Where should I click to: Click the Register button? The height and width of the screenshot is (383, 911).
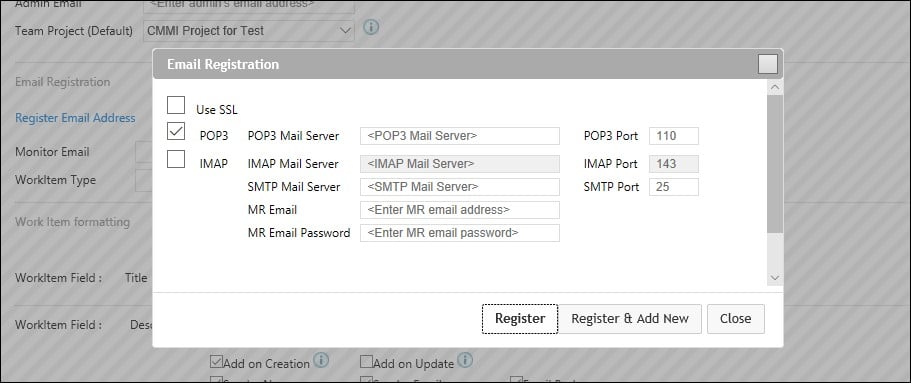pyautogui.click(x=520, y=318)
